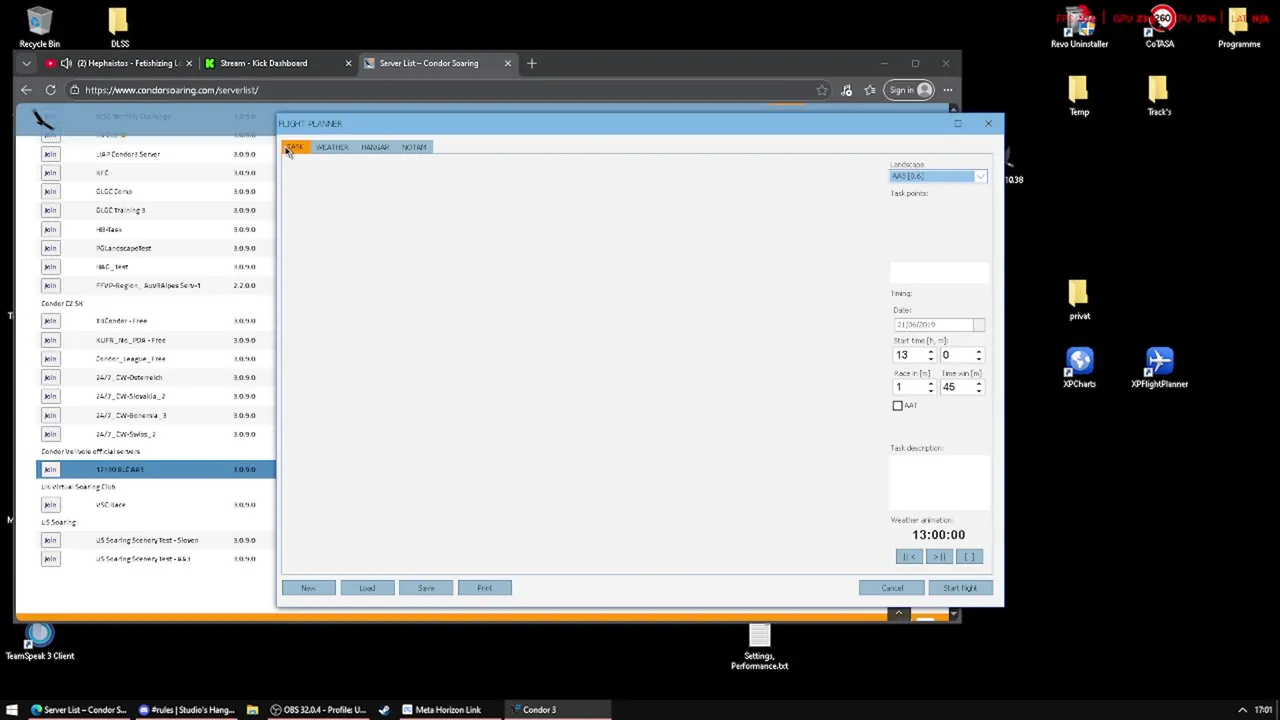1280x720 pixels.
Task: Click the Start time minutes spinner arrows
Action: 979,355
